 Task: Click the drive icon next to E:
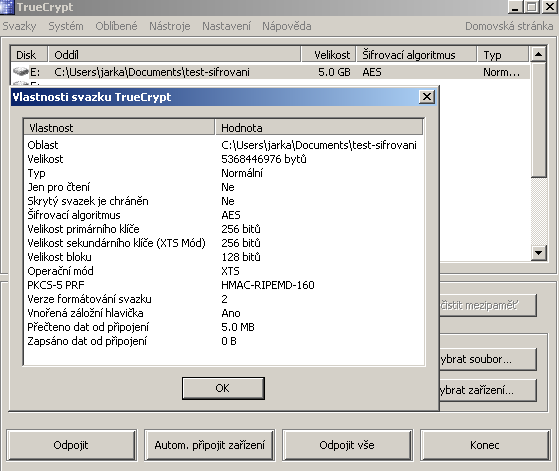click(21, 72)
